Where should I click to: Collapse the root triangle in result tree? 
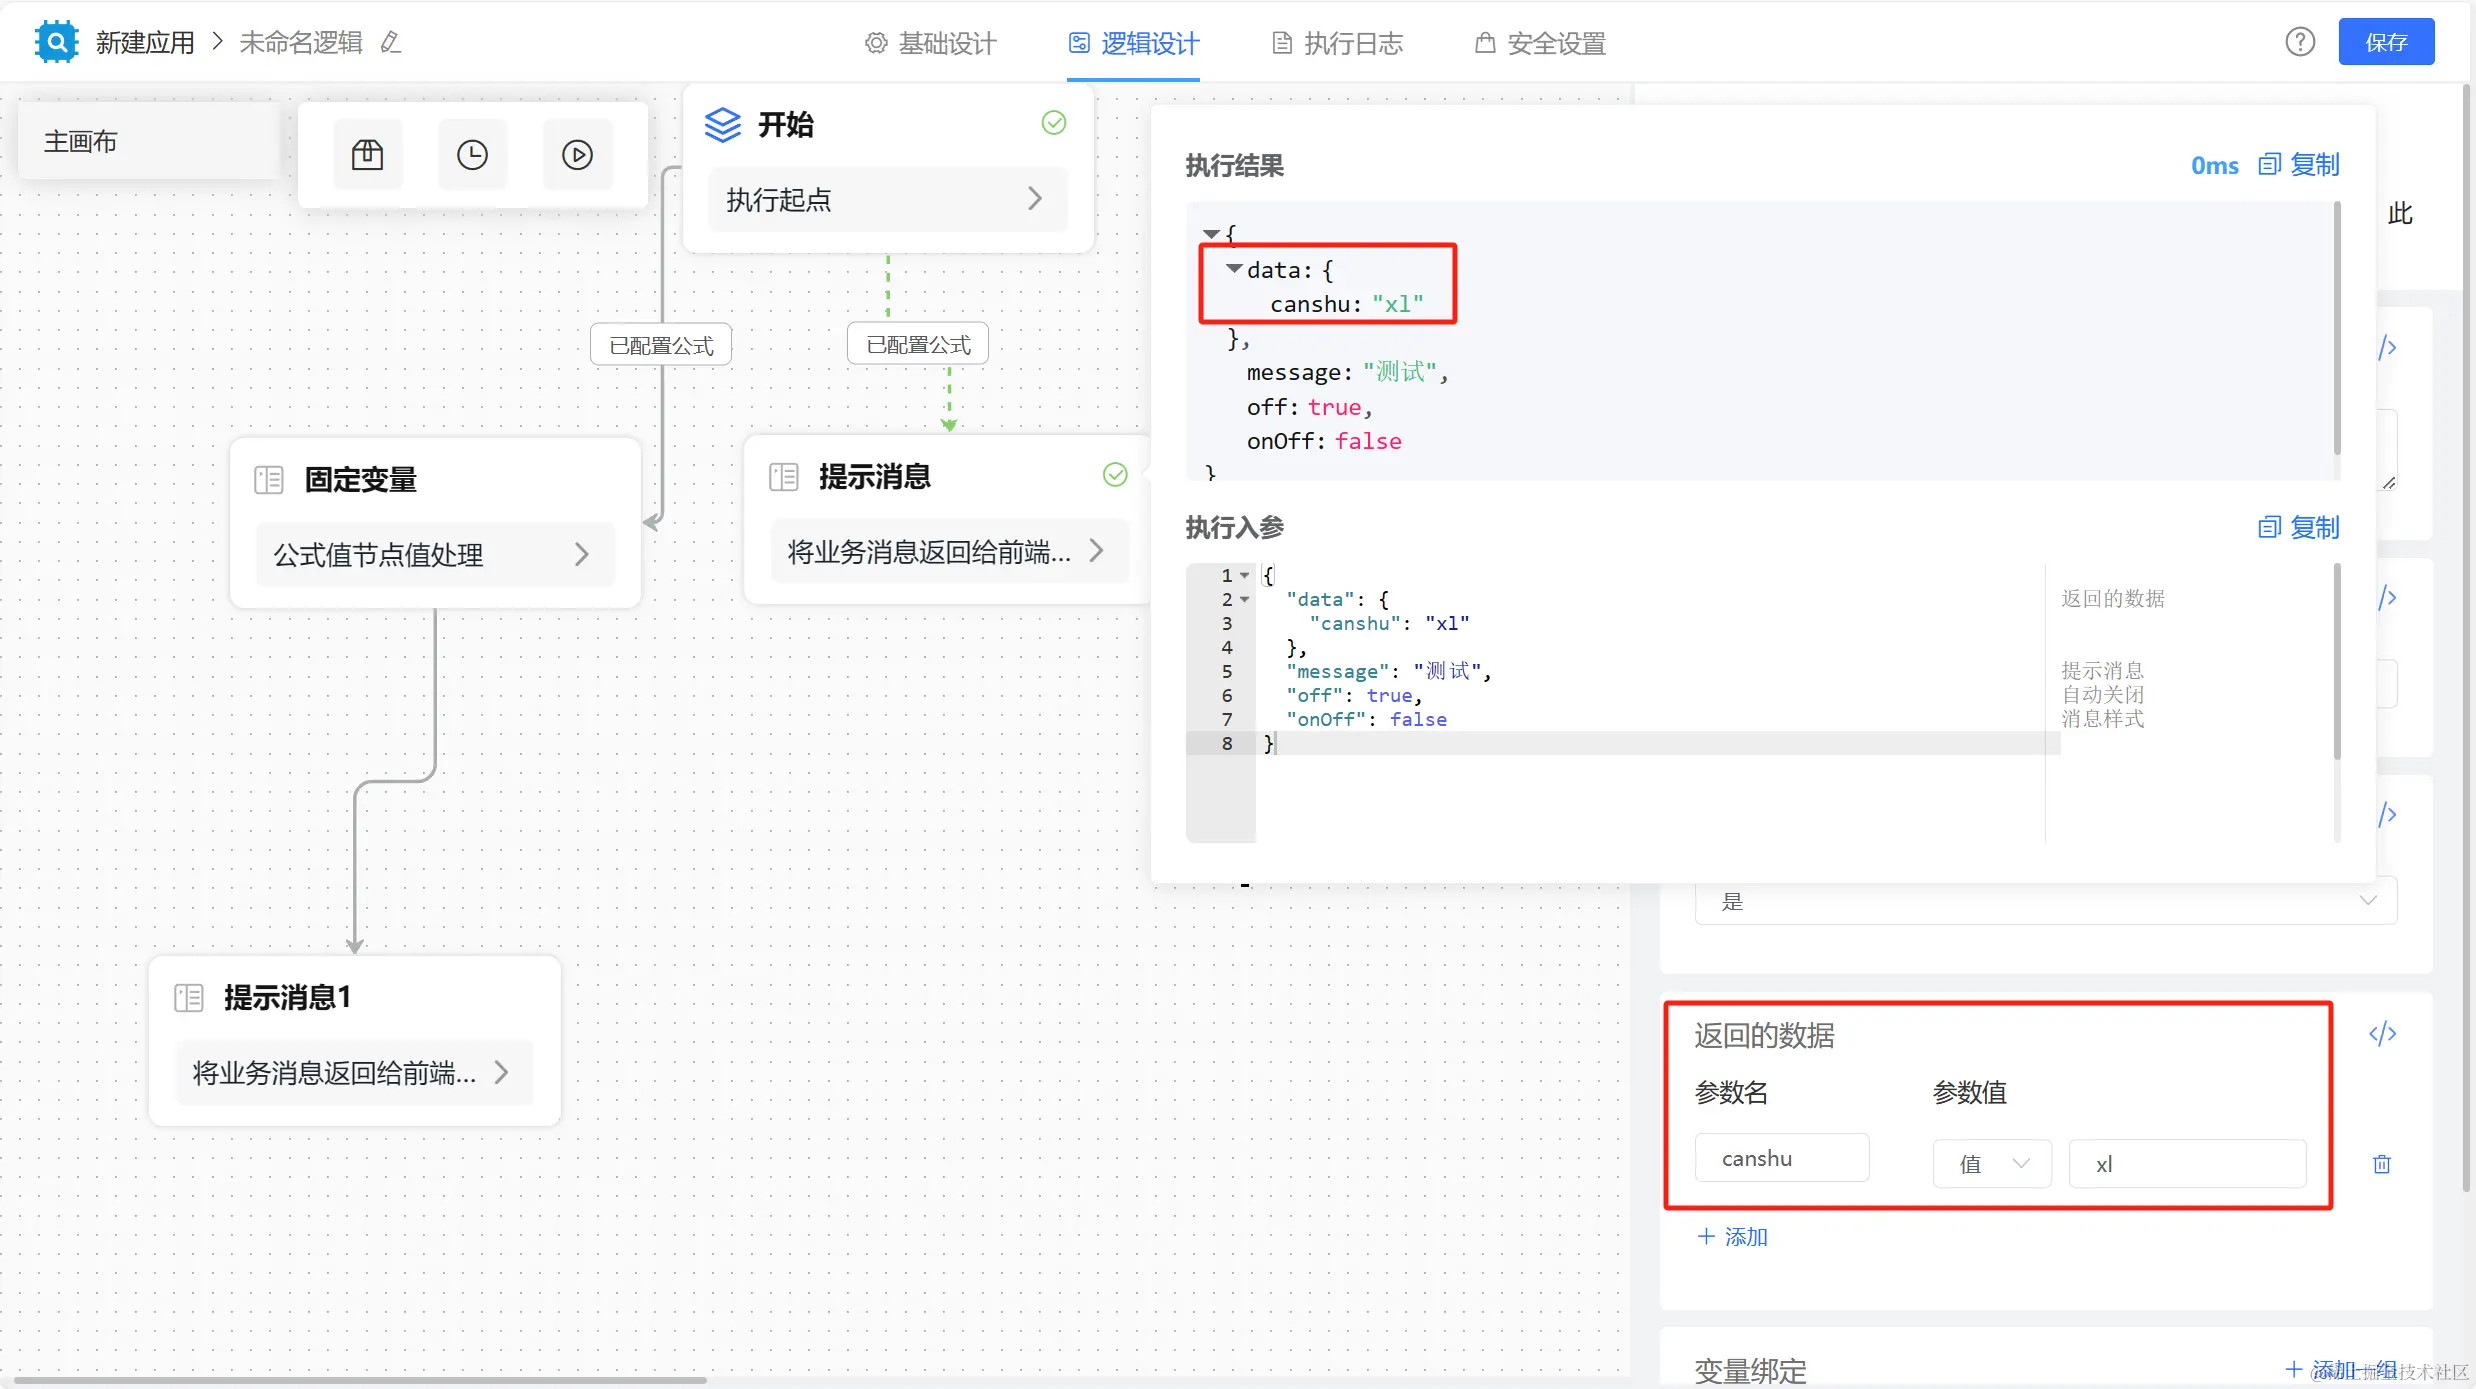click(1210, 234)
